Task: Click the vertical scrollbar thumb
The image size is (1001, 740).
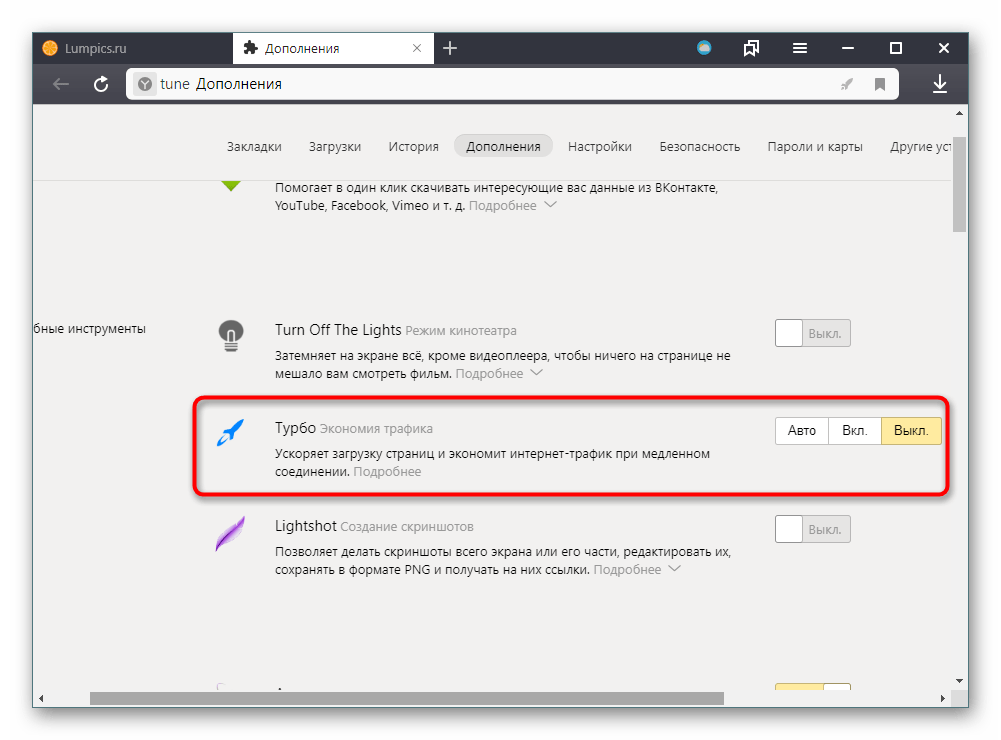Action: pos(959,185)
